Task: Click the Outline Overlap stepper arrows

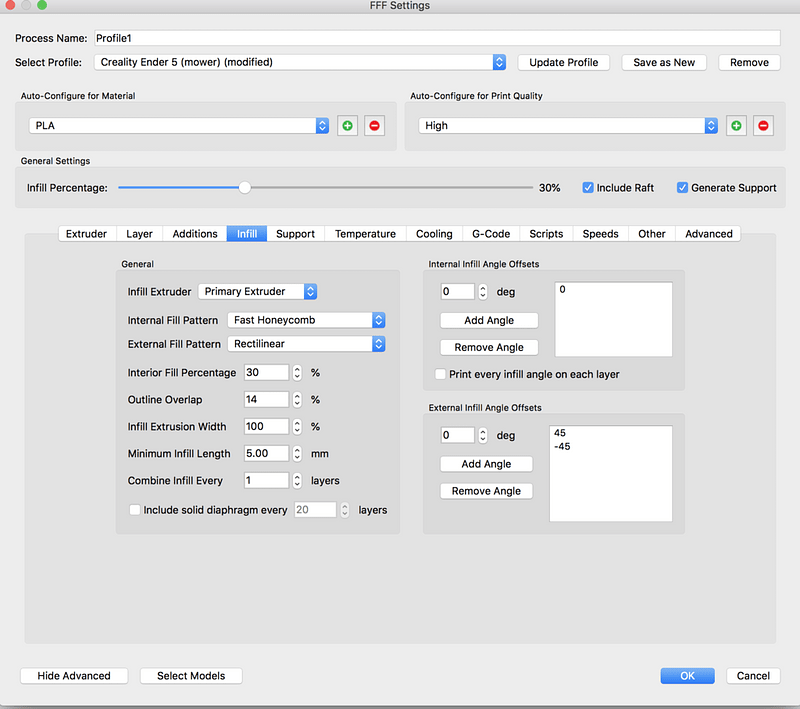Action: coord(297,399)
